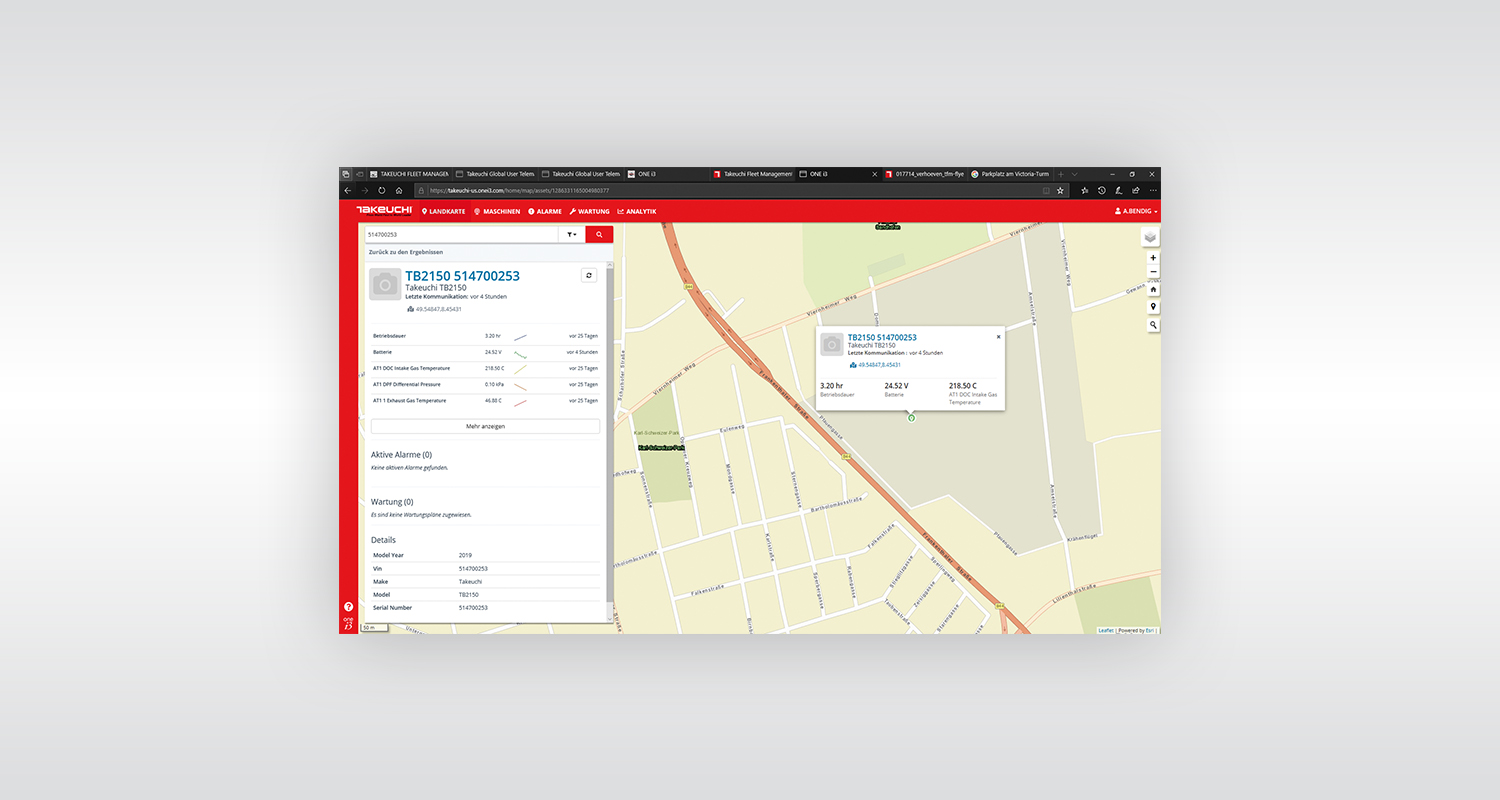Switch to 017714_verhoeven_tfm-flye tab
1500x800 pixels.
pyautogui.click(x=924, y=174)
